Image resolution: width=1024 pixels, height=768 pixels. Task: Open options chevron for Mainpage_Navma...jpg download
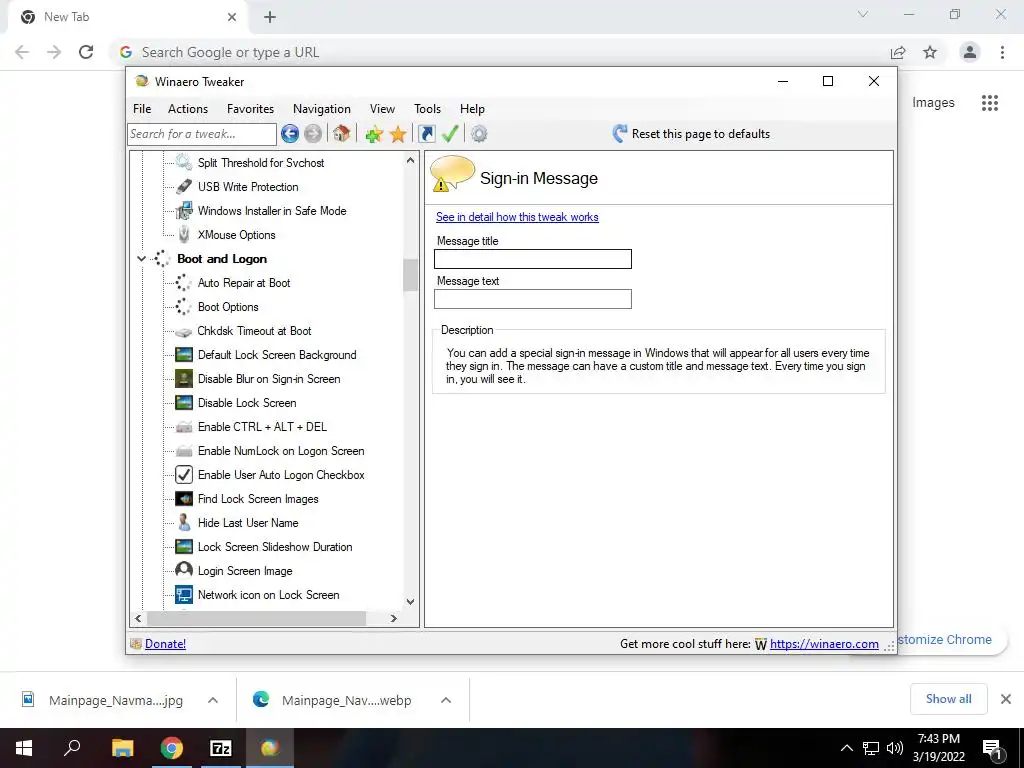click(213, 700)
